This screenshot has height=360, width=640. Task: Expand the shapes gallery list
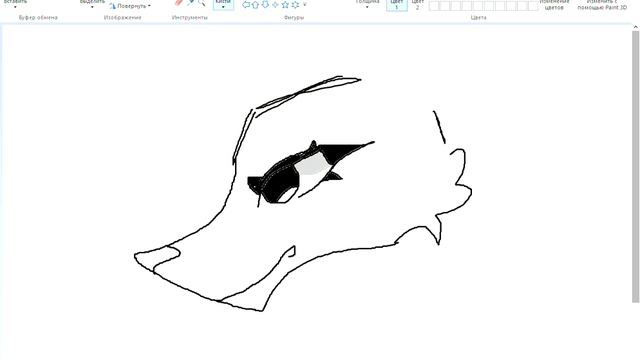click(x=305, y=5)
